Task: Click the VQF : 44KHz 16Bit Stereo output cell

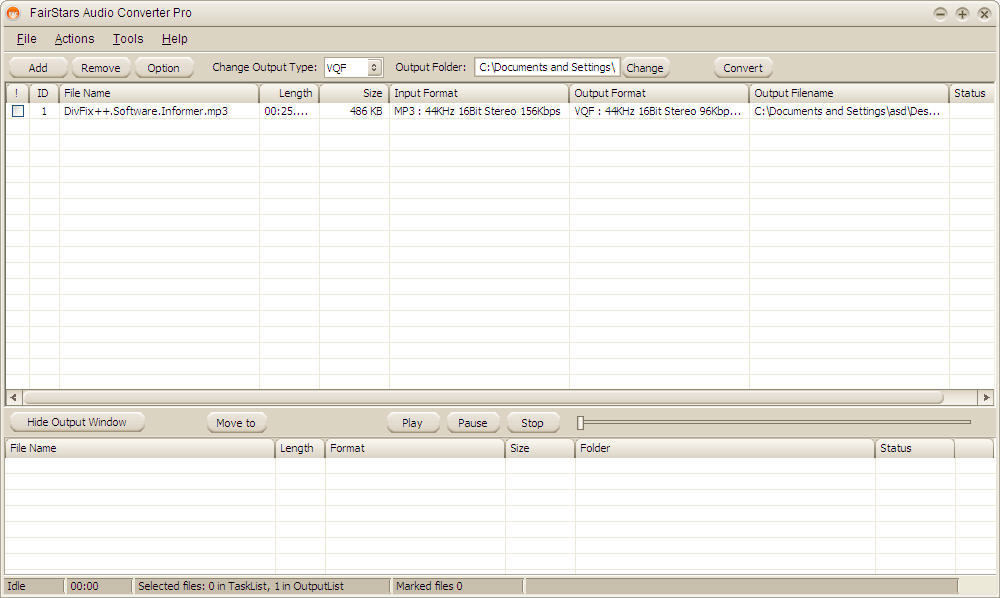Action: [658, 111]
